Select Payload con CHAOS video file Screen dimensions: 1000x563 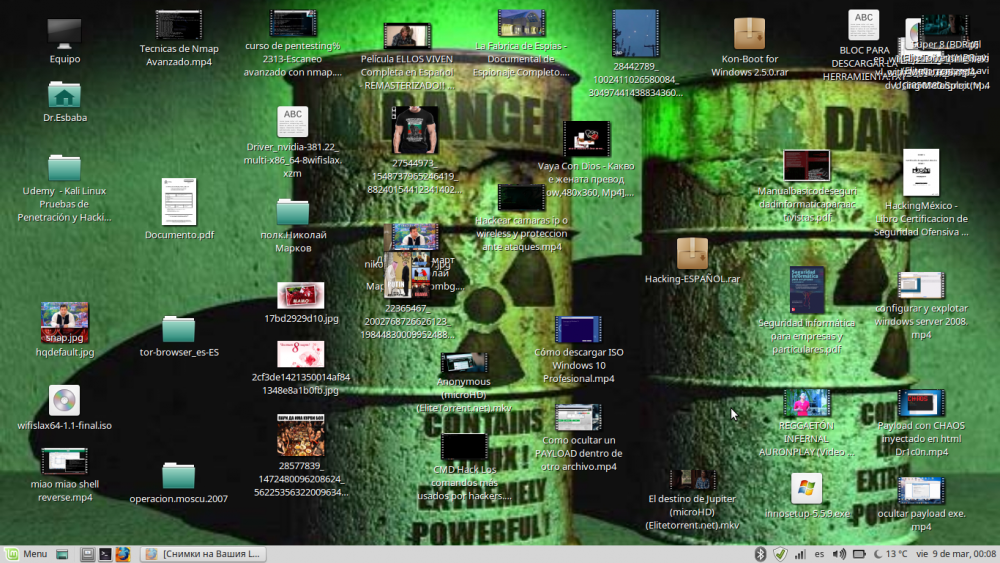921,403
